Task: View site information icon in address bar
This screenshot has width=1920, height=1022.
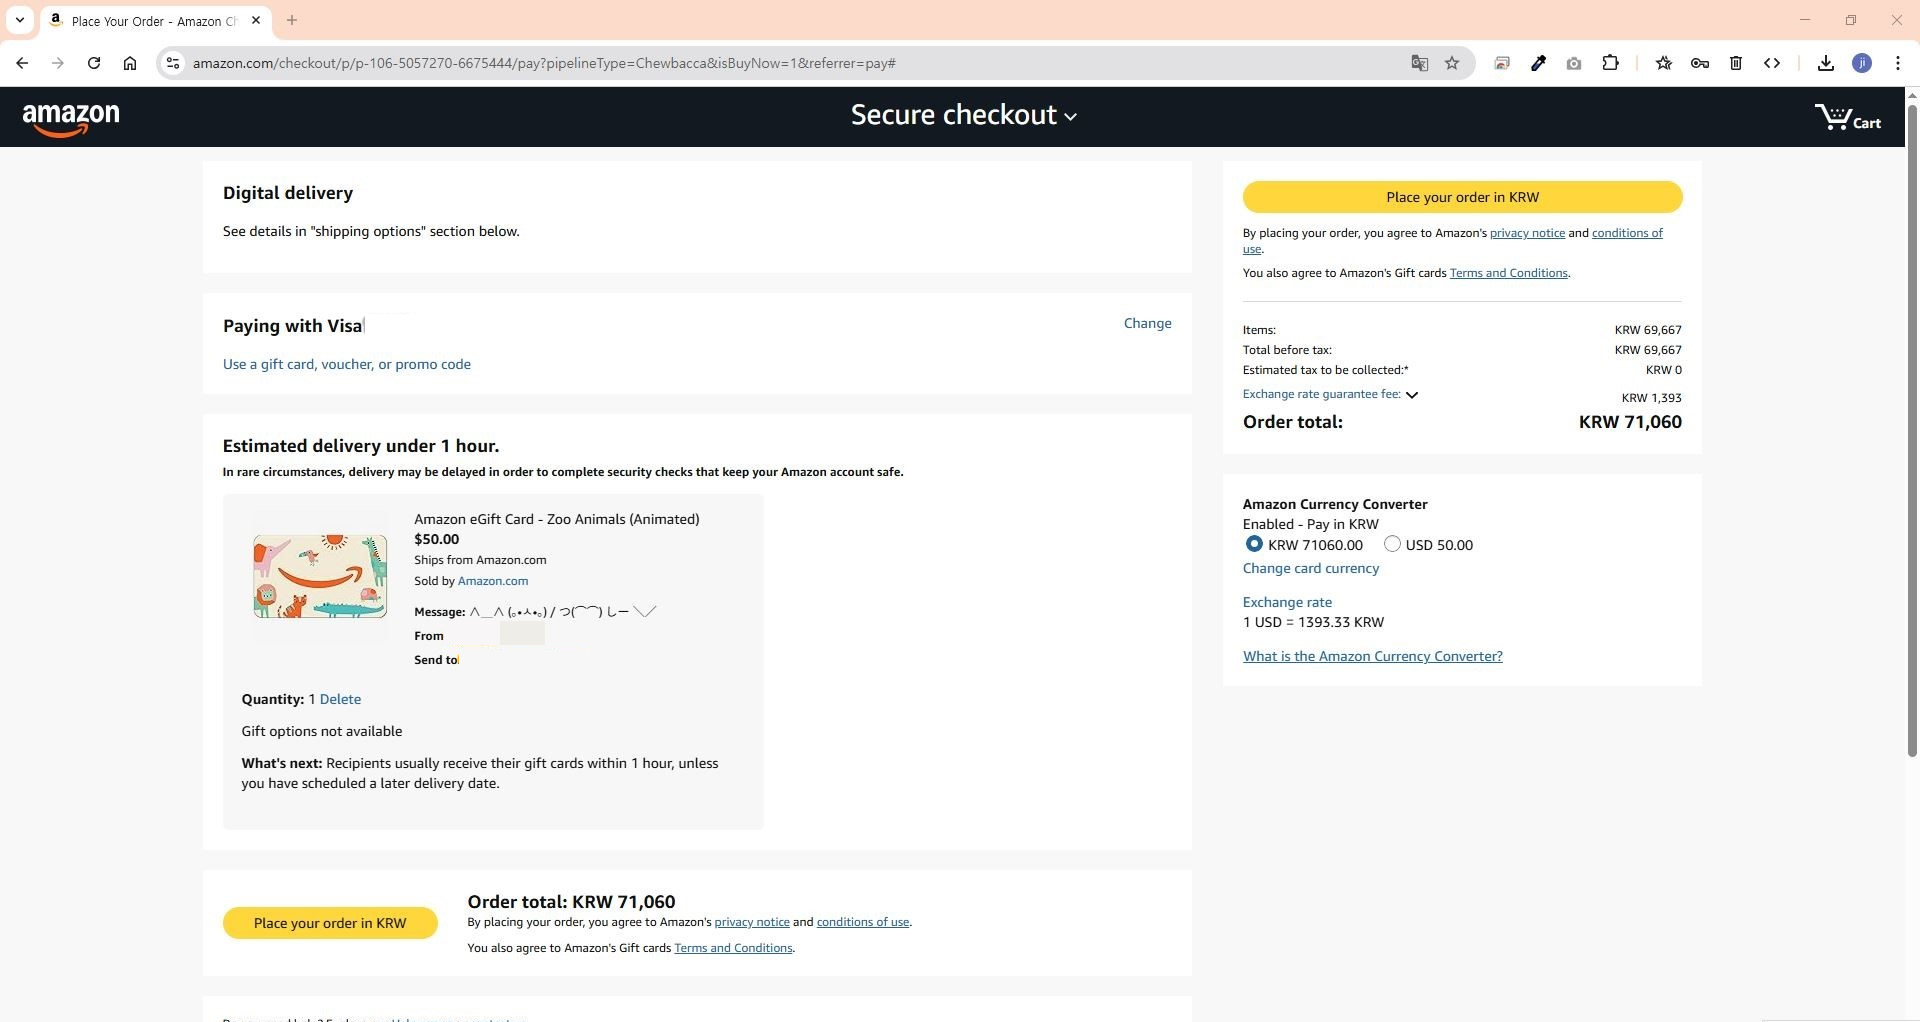Action: (172, 63)
